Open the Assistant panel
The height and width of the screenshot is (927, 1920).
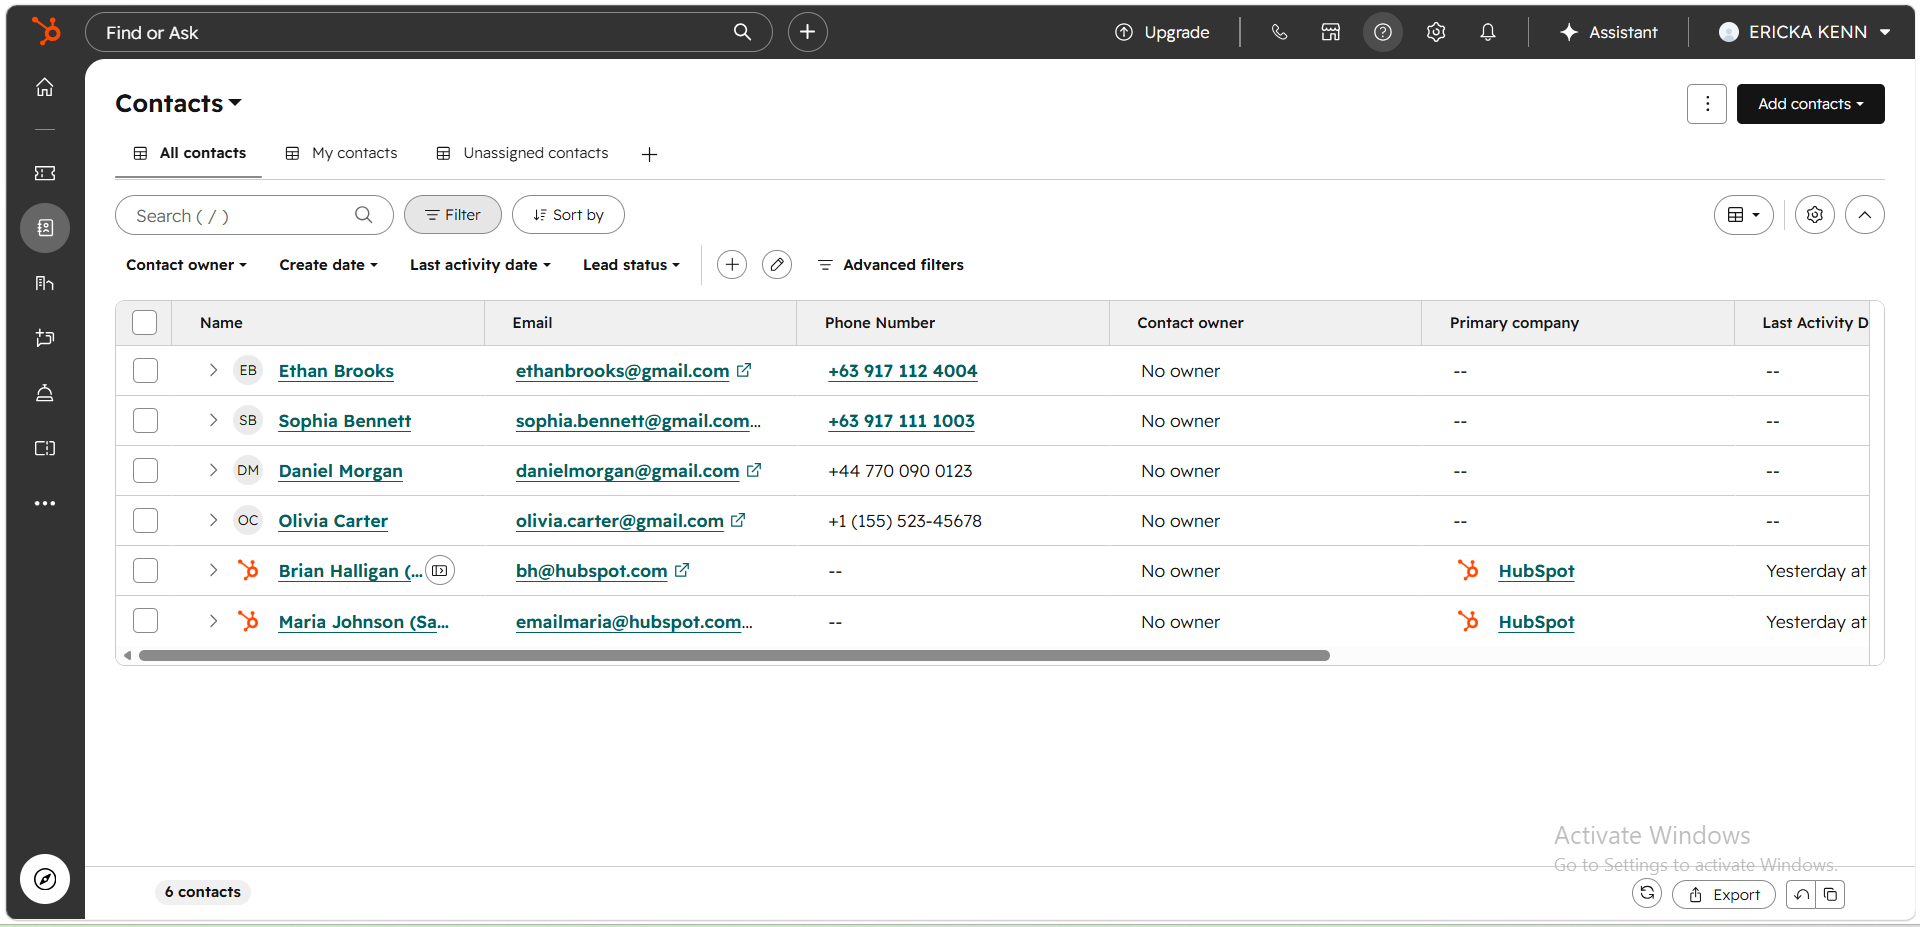click(x=1608, y=32)
